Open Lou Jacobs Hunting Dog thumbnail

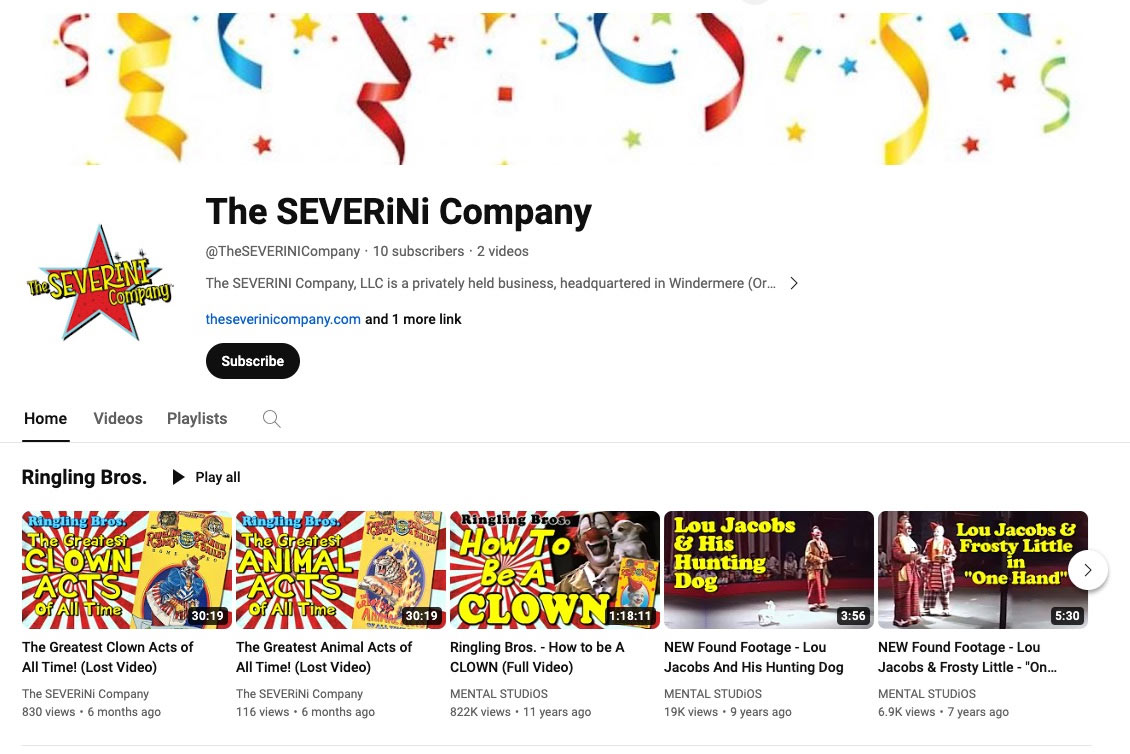769,569
